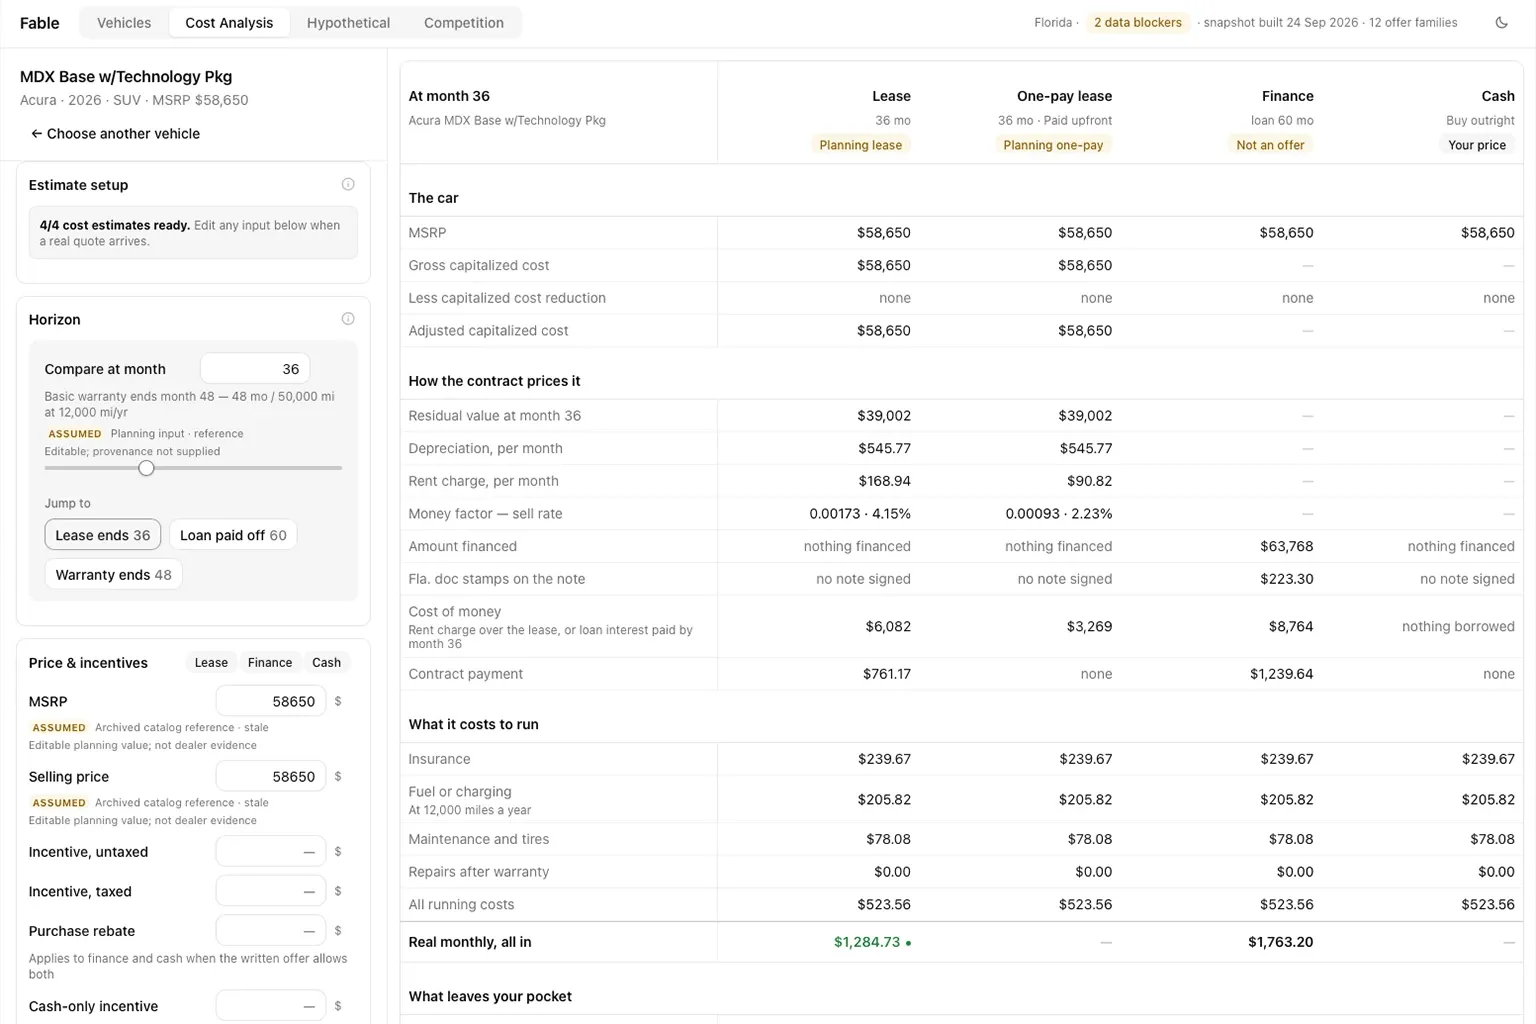Jump to Warranty ends 48
The image size is (1536, 1024).
[x=113, y=575]
